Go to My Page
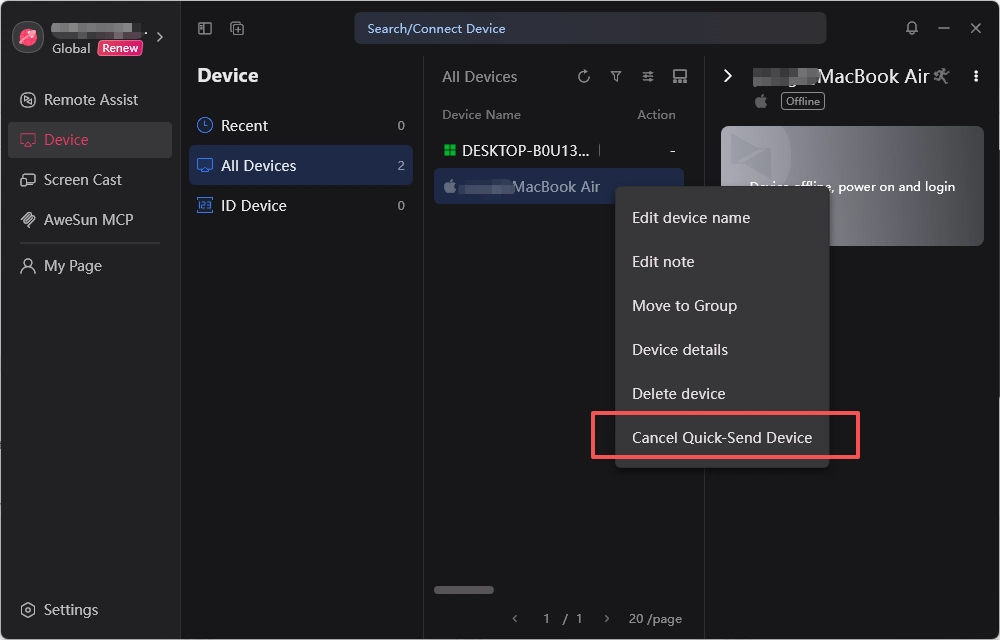This screenshot has height=640, width=1000. click(90, 266)
